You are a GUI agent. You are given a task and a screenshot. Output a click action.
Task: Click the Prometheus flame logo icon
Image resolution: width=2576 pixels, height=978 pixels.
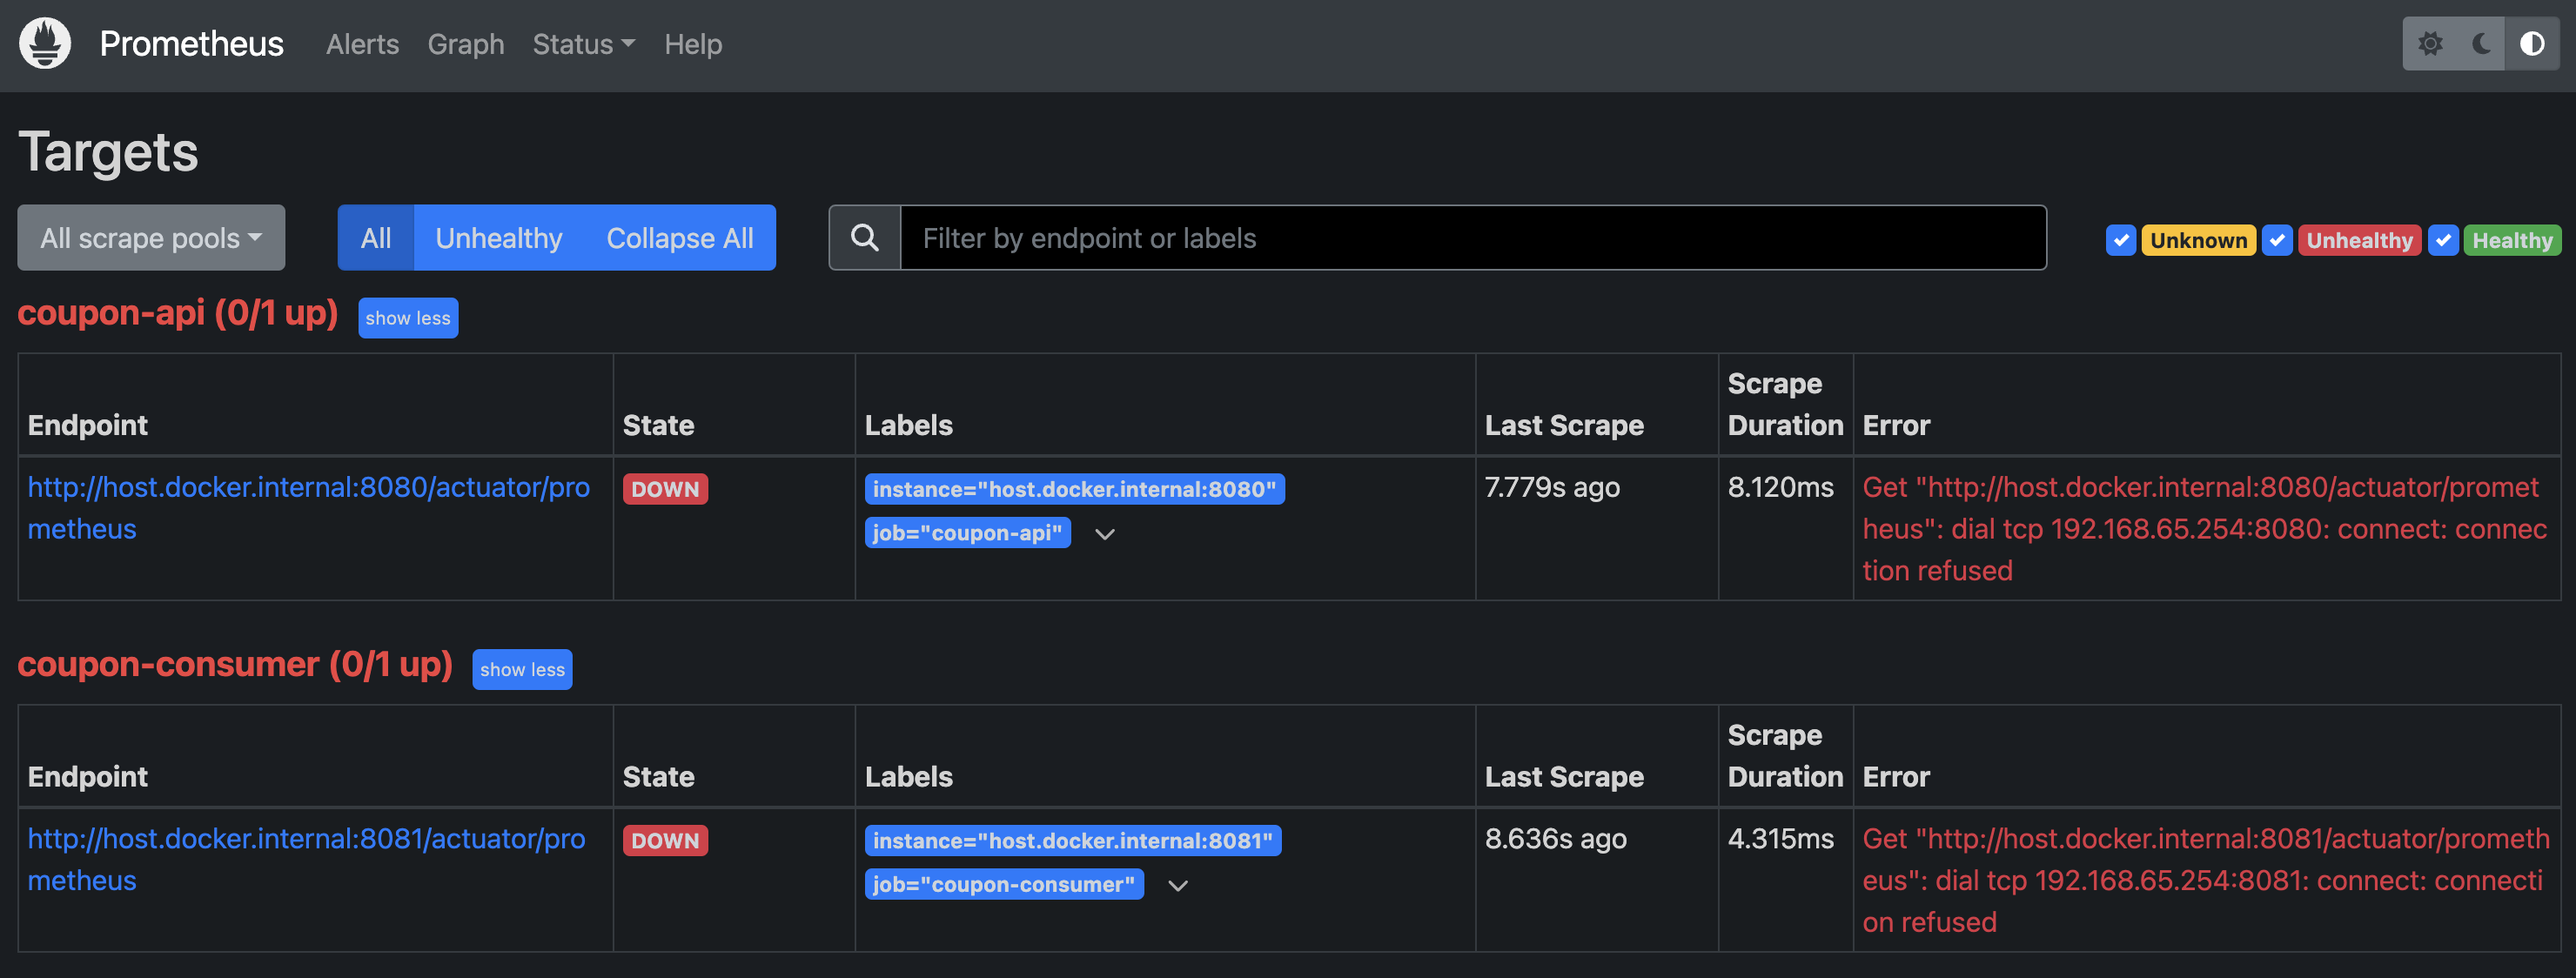pos(45,44)
